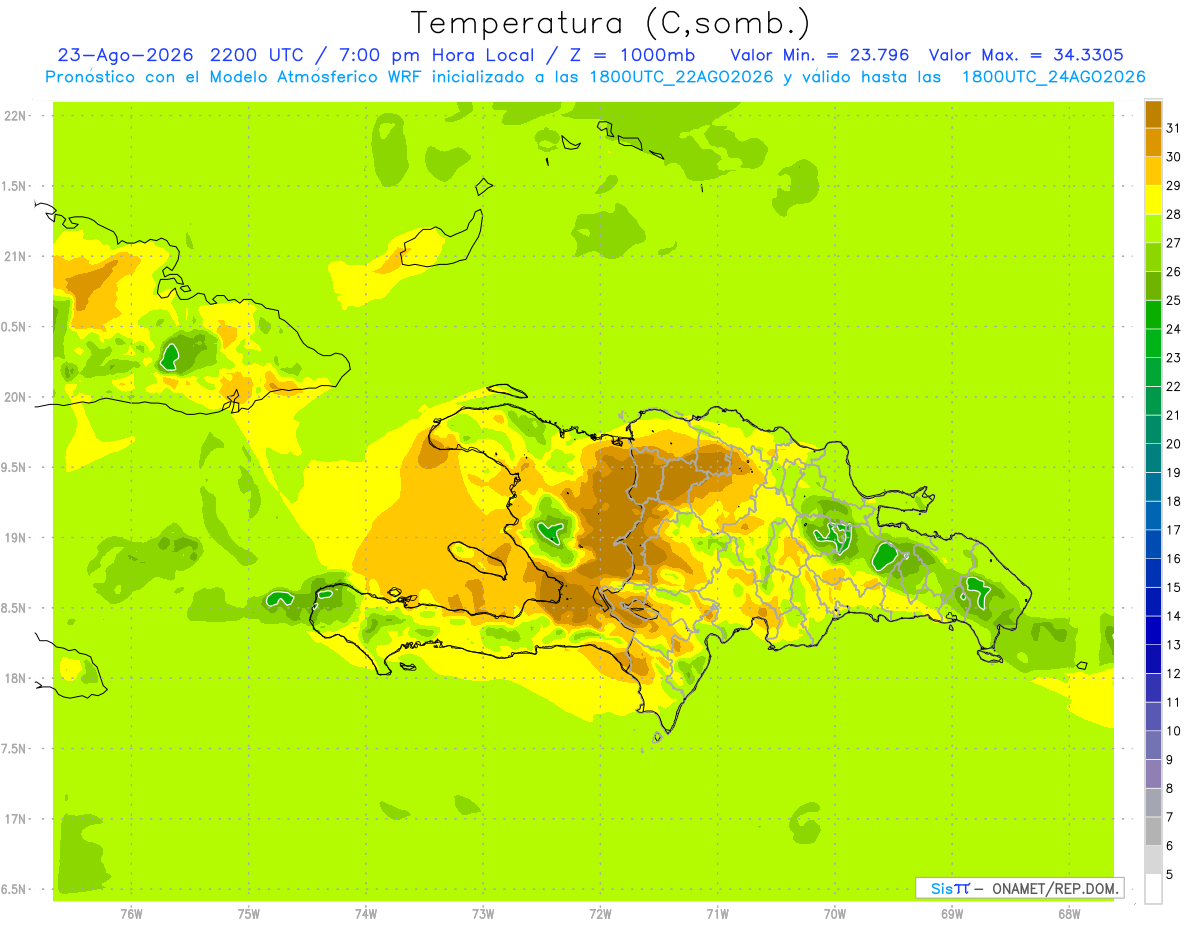
Task: Click the '7.5N' latitude tick label
Action: pyautogui.click(x=15, y=749)
